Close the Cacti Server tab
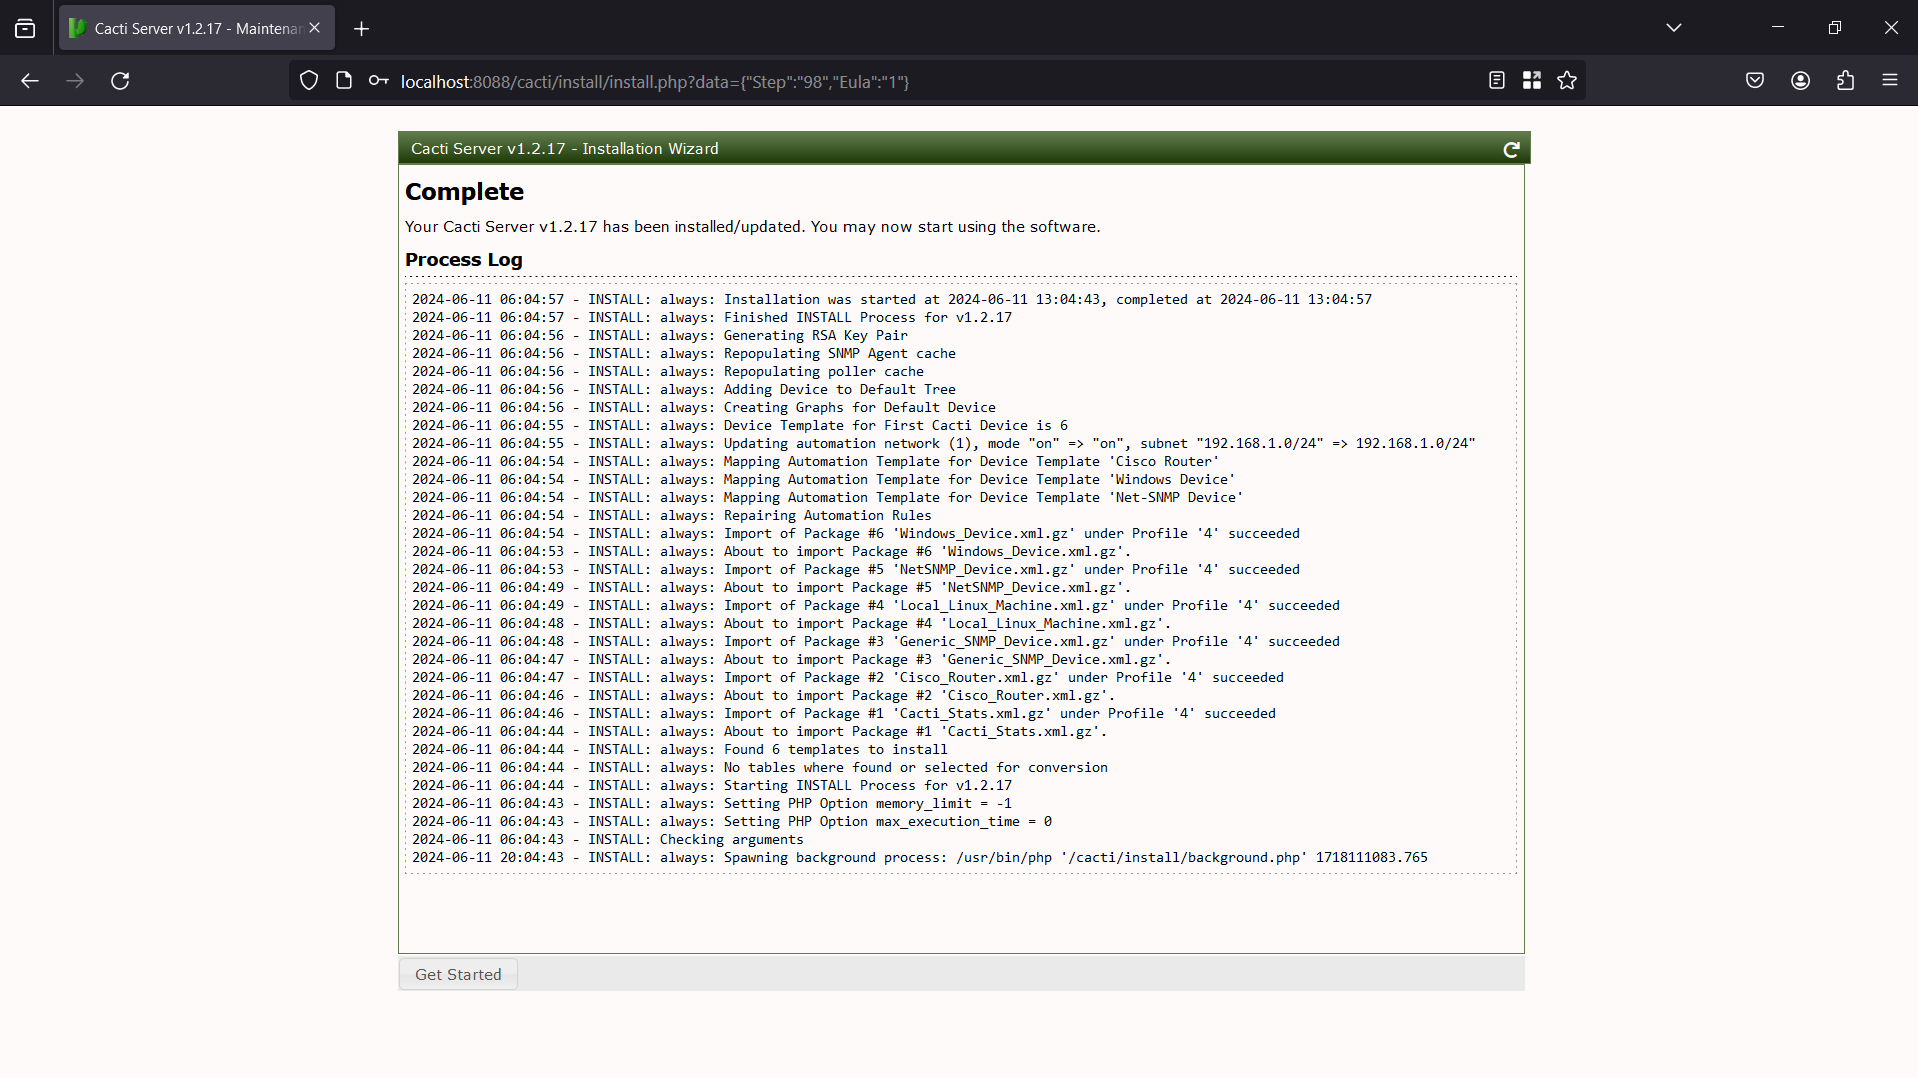The width and height of the screenshot is (1918, 1078). click(314, 28)
